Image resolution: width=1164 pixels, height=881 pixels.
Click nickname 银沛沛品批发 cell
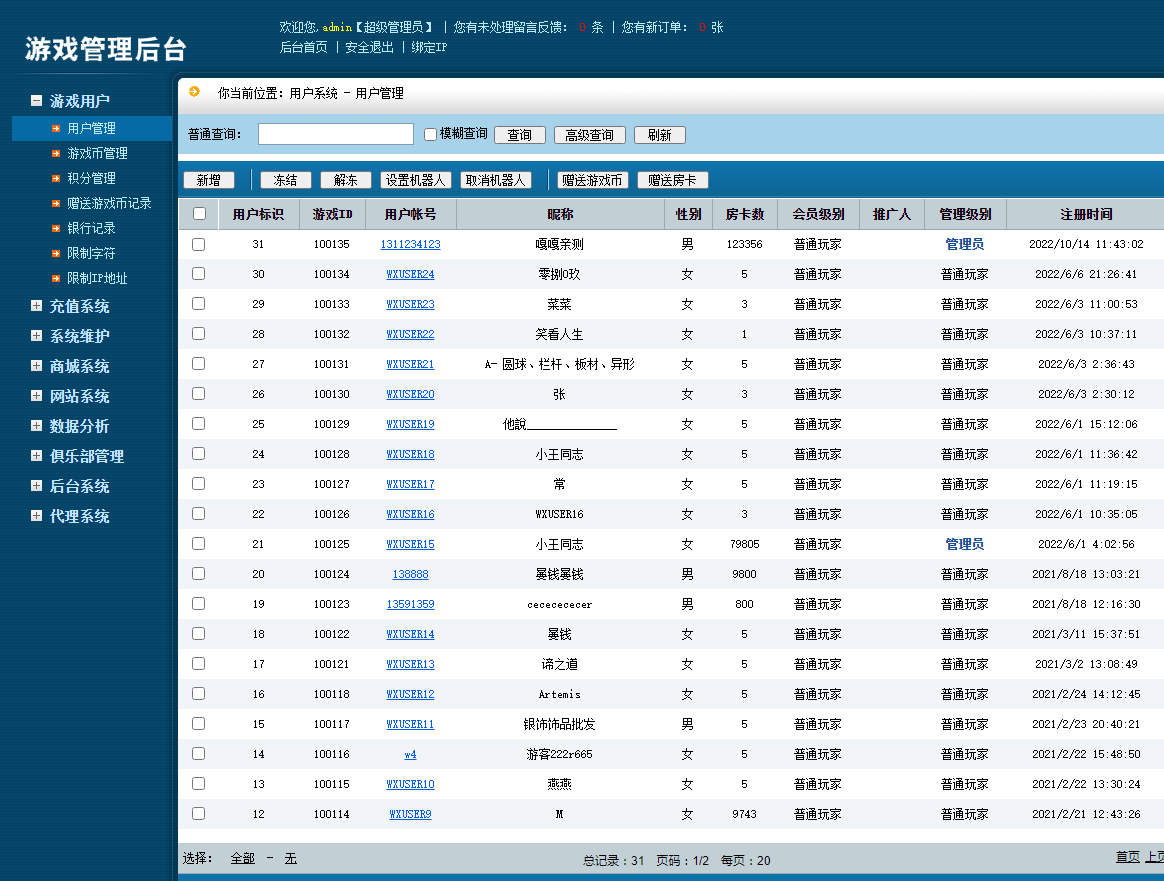coord(560,724)
